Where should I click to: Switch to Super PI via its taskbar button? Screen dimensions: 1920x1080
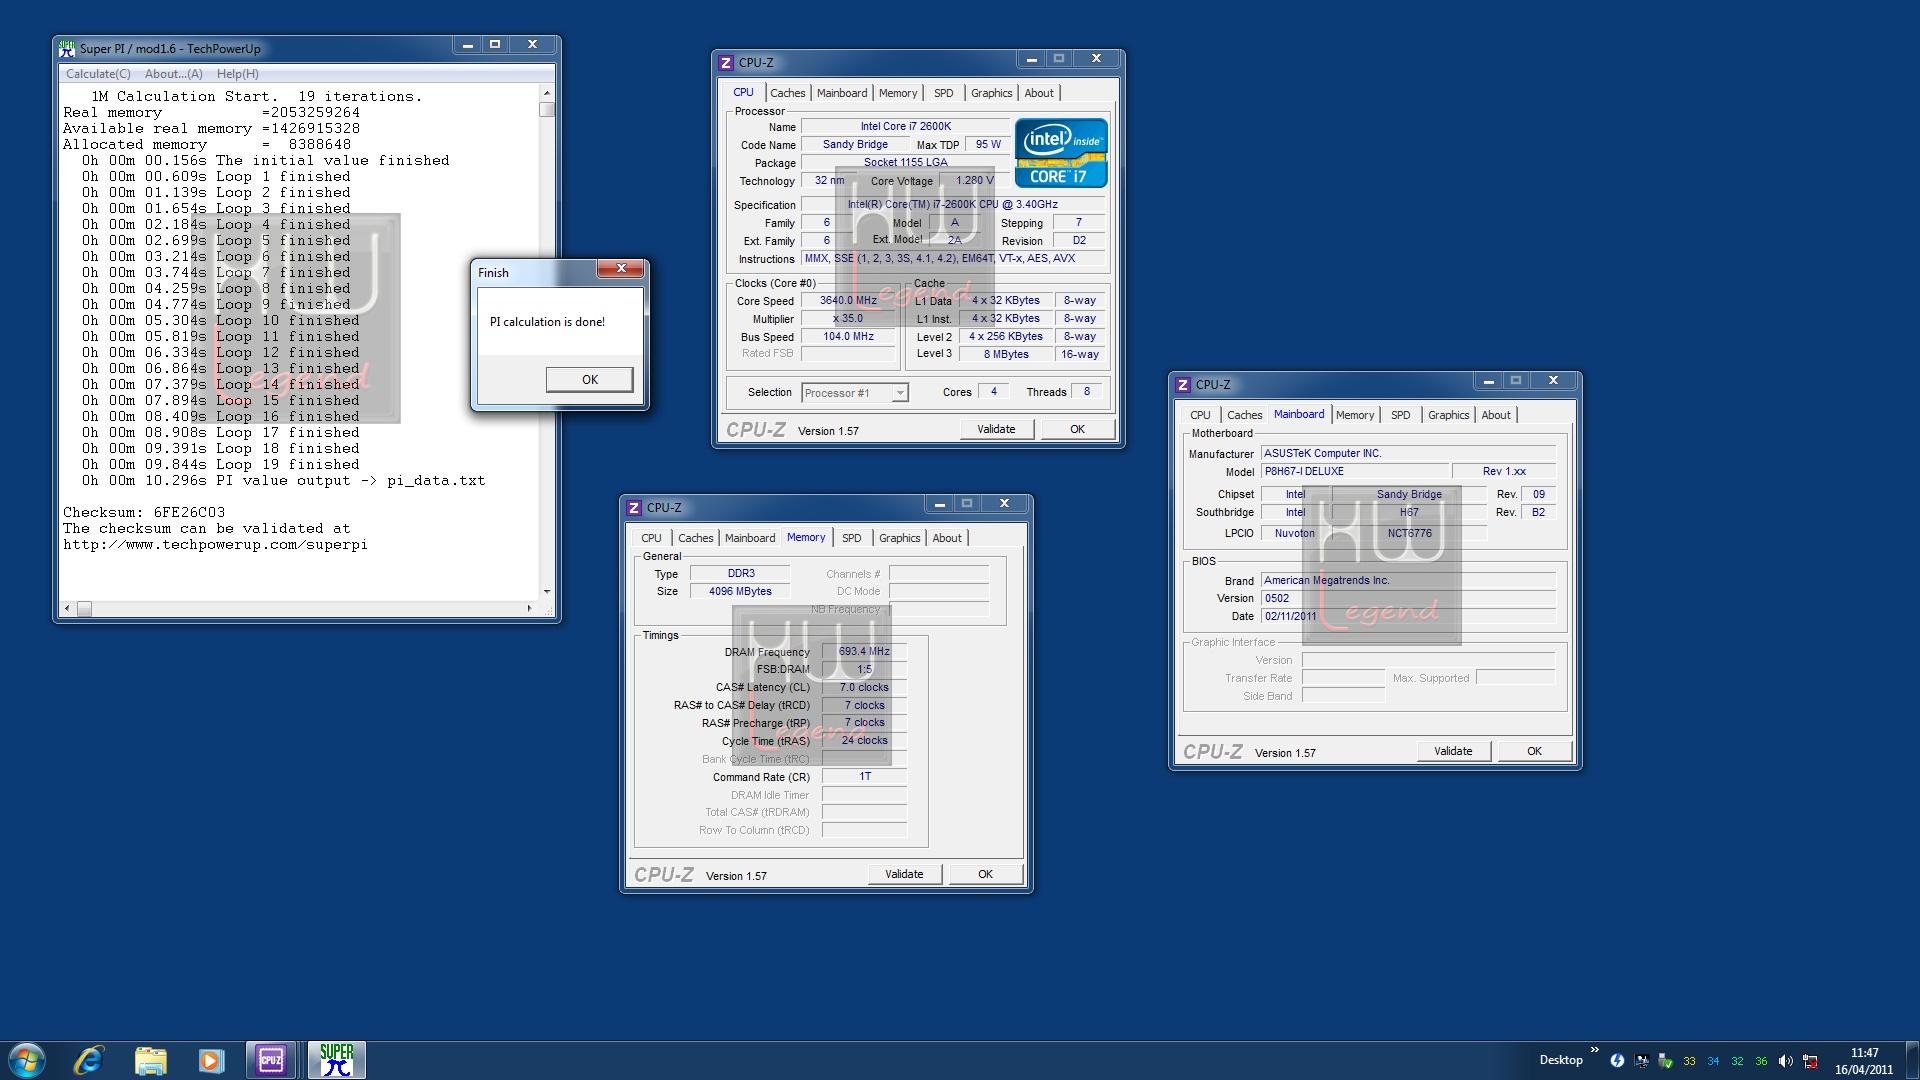point(336,1060)
